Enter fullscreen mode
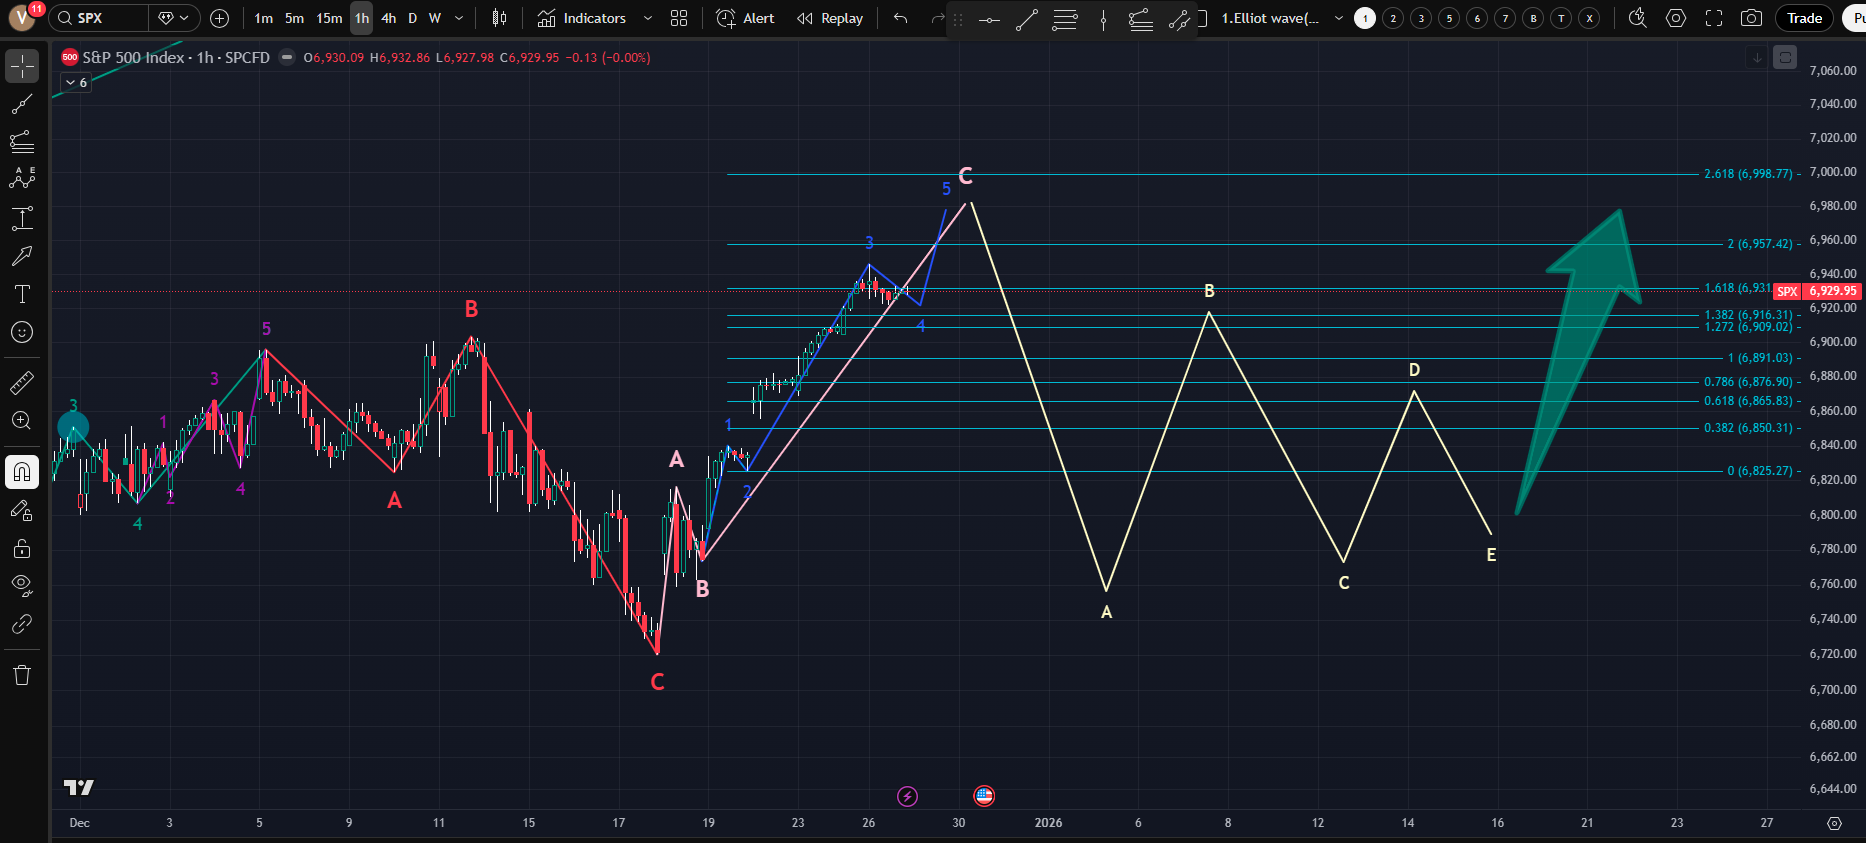This screenshot has height=843, width=1866. [1714, 18]
